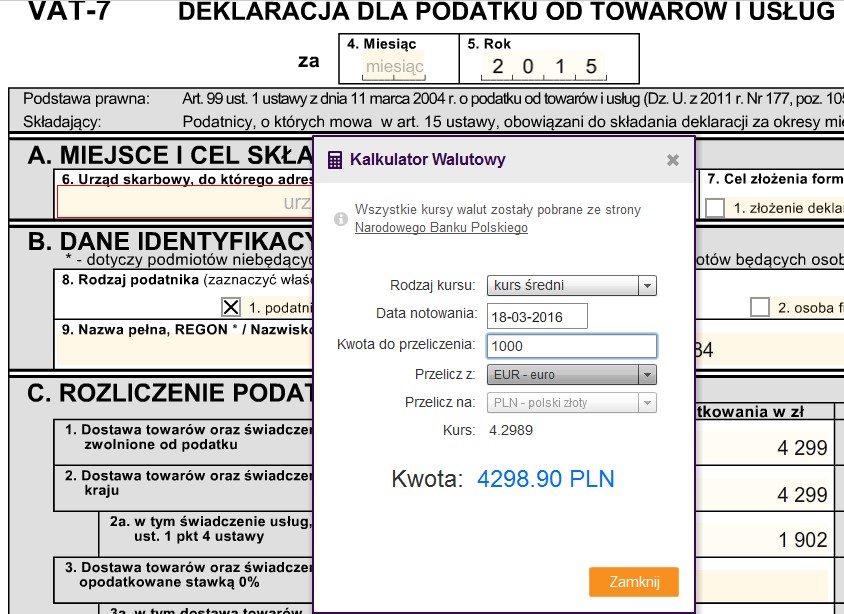Viewport: 844px width, 614px height.
Task: Click the calculator icon in dialog title
Action: click(335, 160)
